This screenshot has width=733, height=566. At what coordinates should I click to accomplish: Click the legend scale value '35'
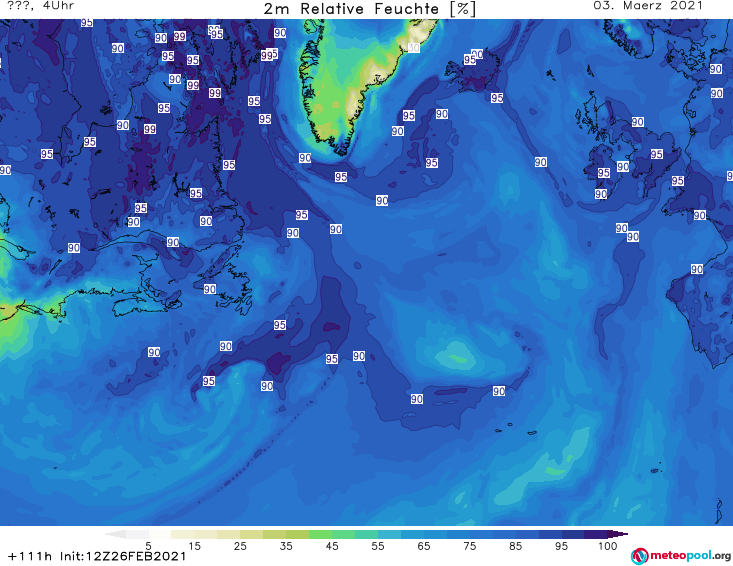coord(286,546)
